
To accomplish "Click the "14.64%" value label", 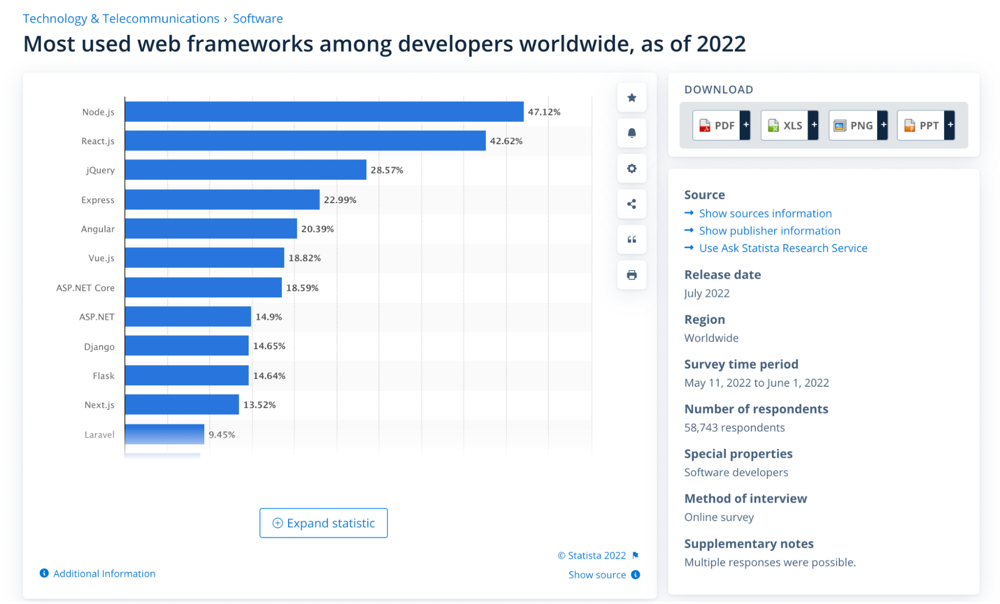I will point(269,376).
